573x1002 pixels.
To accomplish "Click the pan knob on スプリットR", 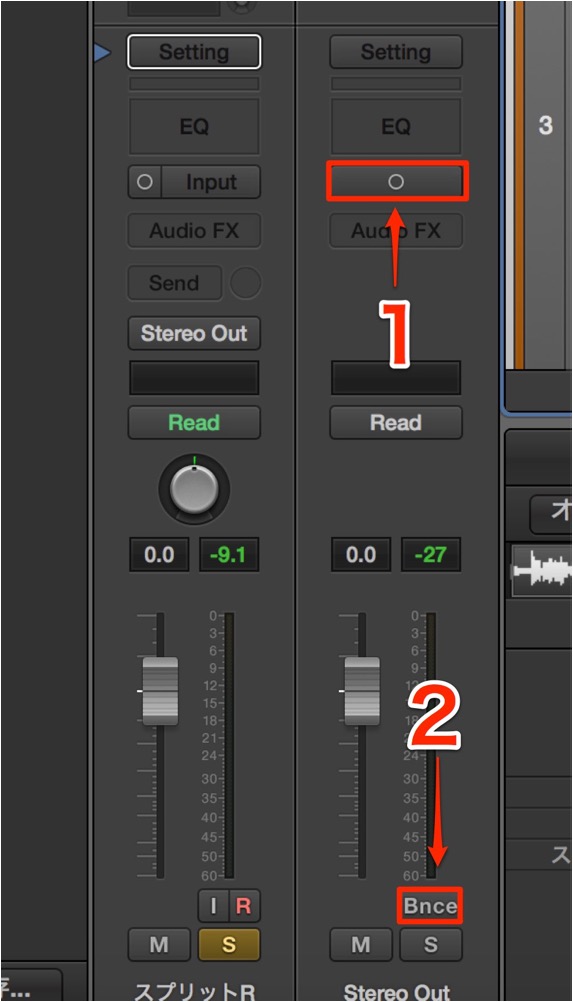I will [194, 489].
